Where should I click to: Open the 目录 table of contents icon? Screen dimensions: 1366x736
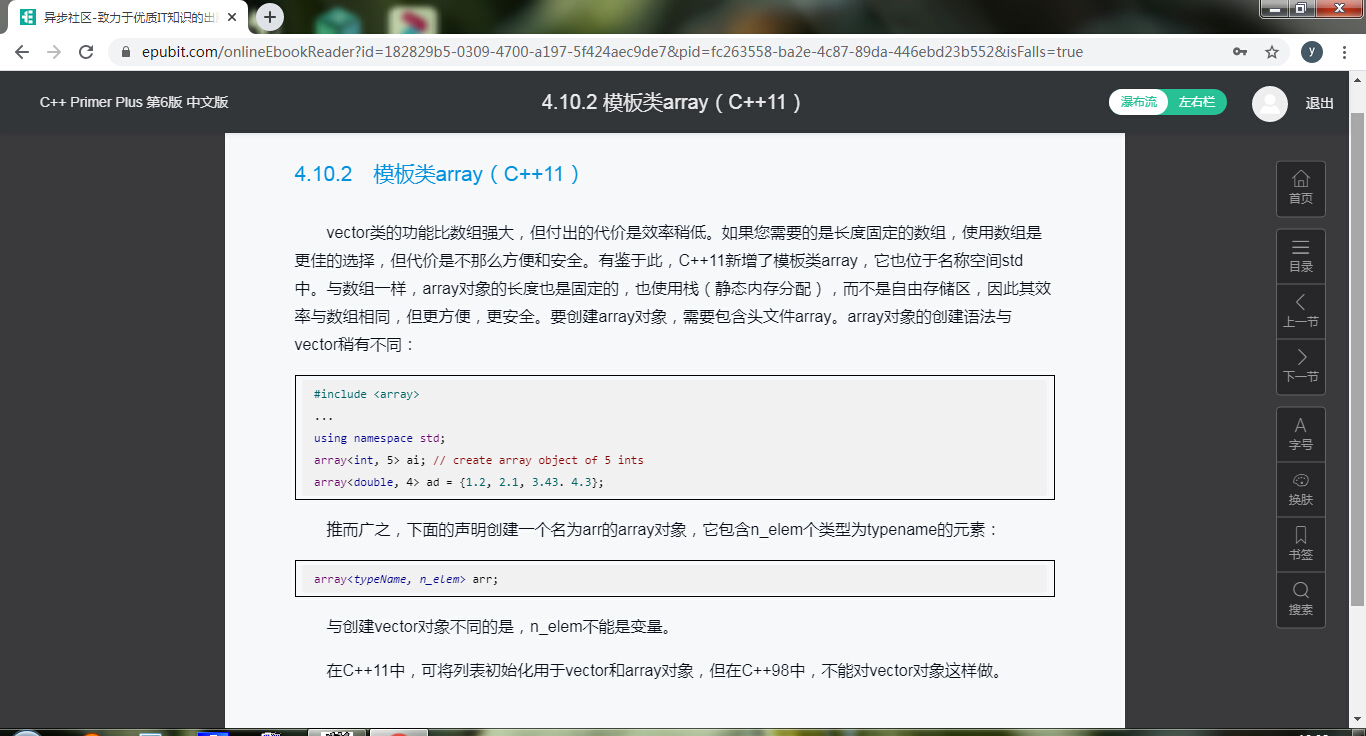point(1300,256)
